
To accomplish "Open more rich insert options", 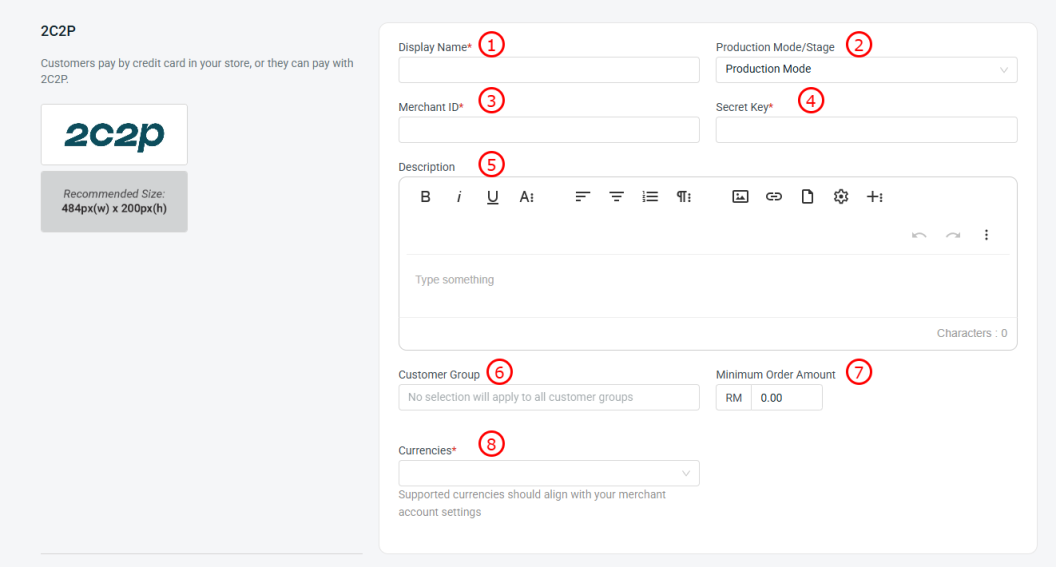I will coord(875,197).
